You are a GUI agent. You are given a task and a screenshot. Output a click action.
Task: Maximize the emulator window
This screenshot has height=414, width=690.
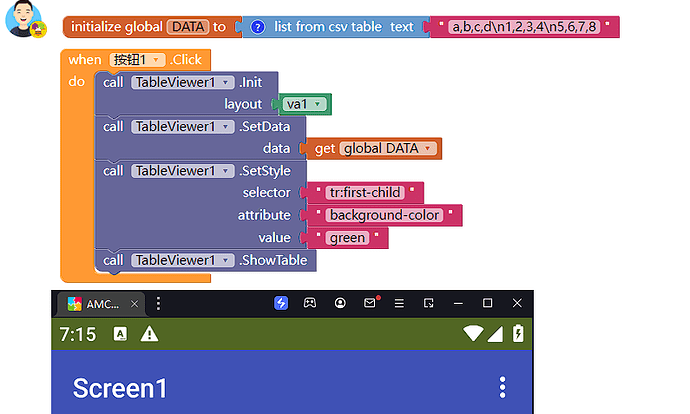(x=488, y=303)
